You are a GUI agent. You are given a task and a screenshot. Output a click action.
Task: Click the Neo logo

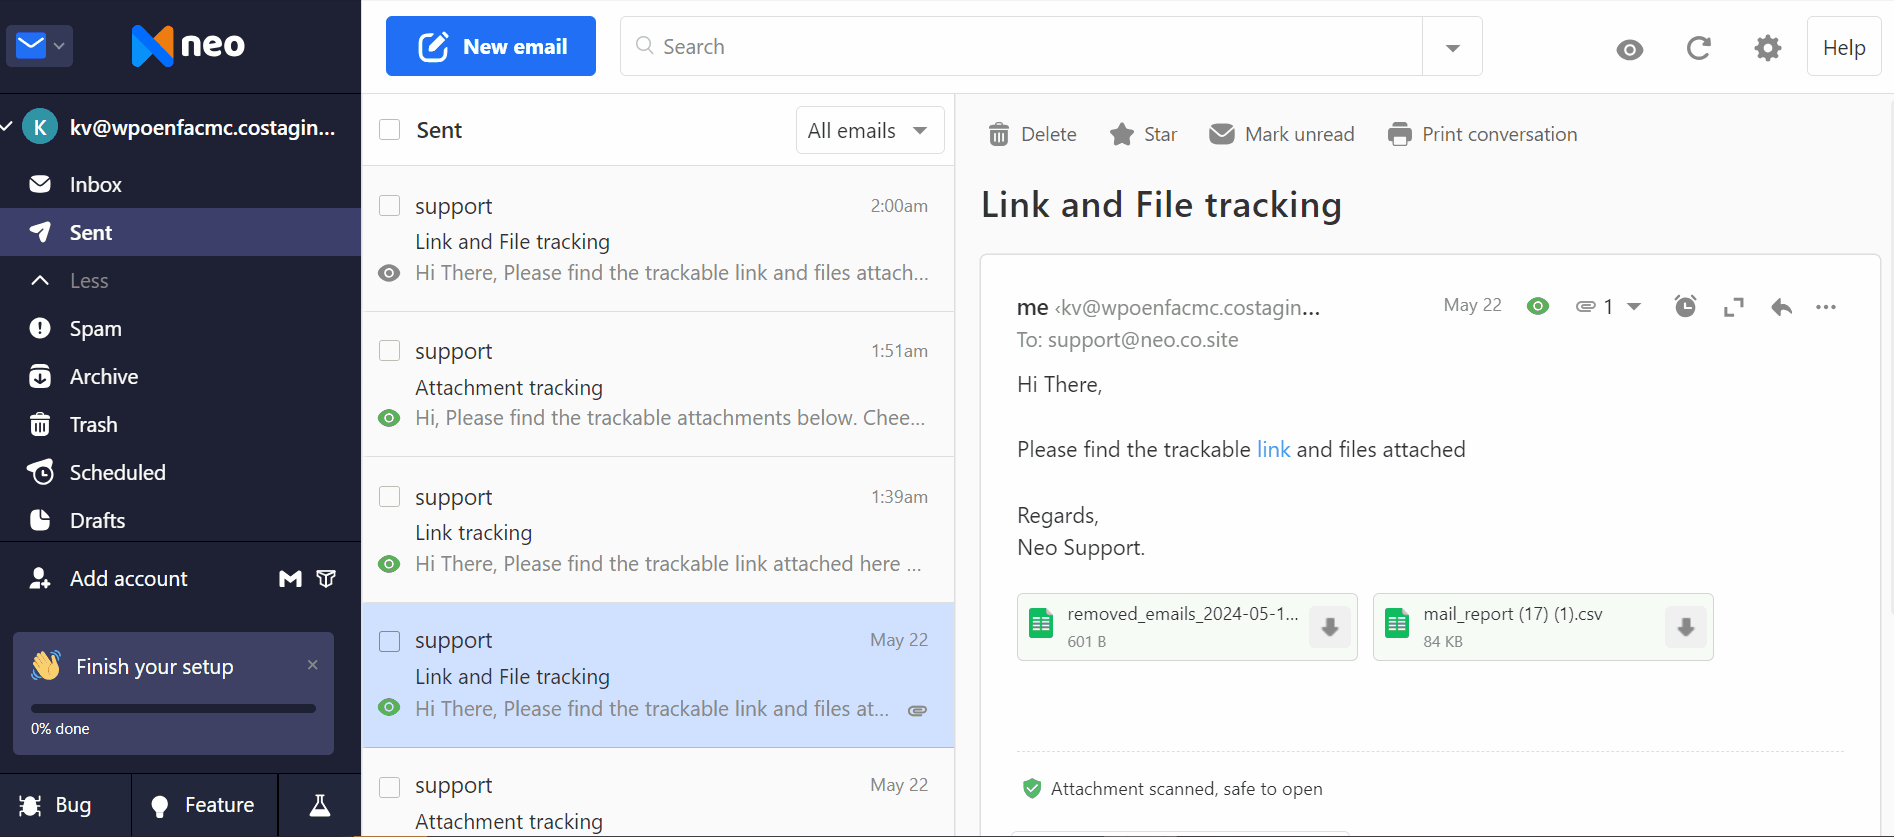pos(188,46)
